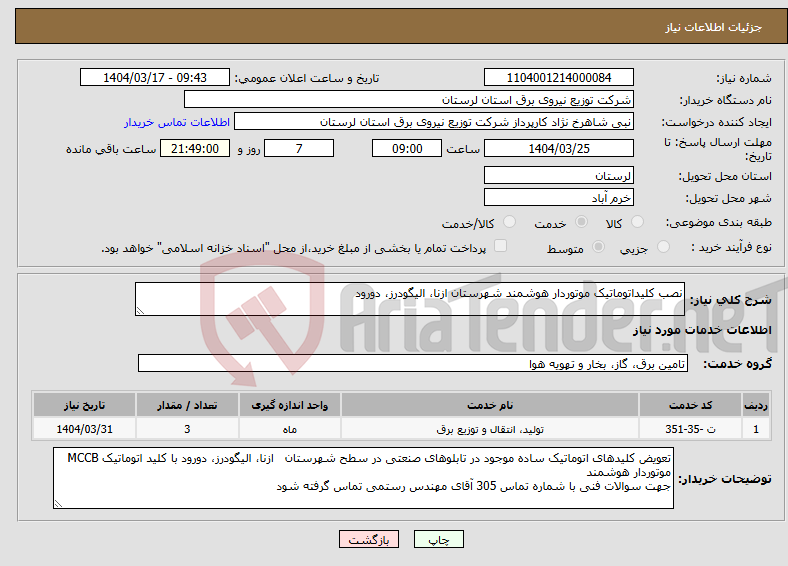
Task: Click the کد خدمت column header
Action: point(691,405)
